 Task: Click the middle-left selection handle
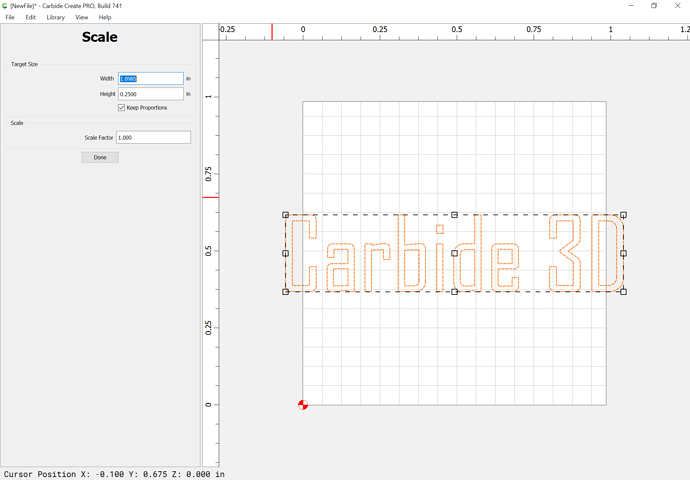point(286,253)
